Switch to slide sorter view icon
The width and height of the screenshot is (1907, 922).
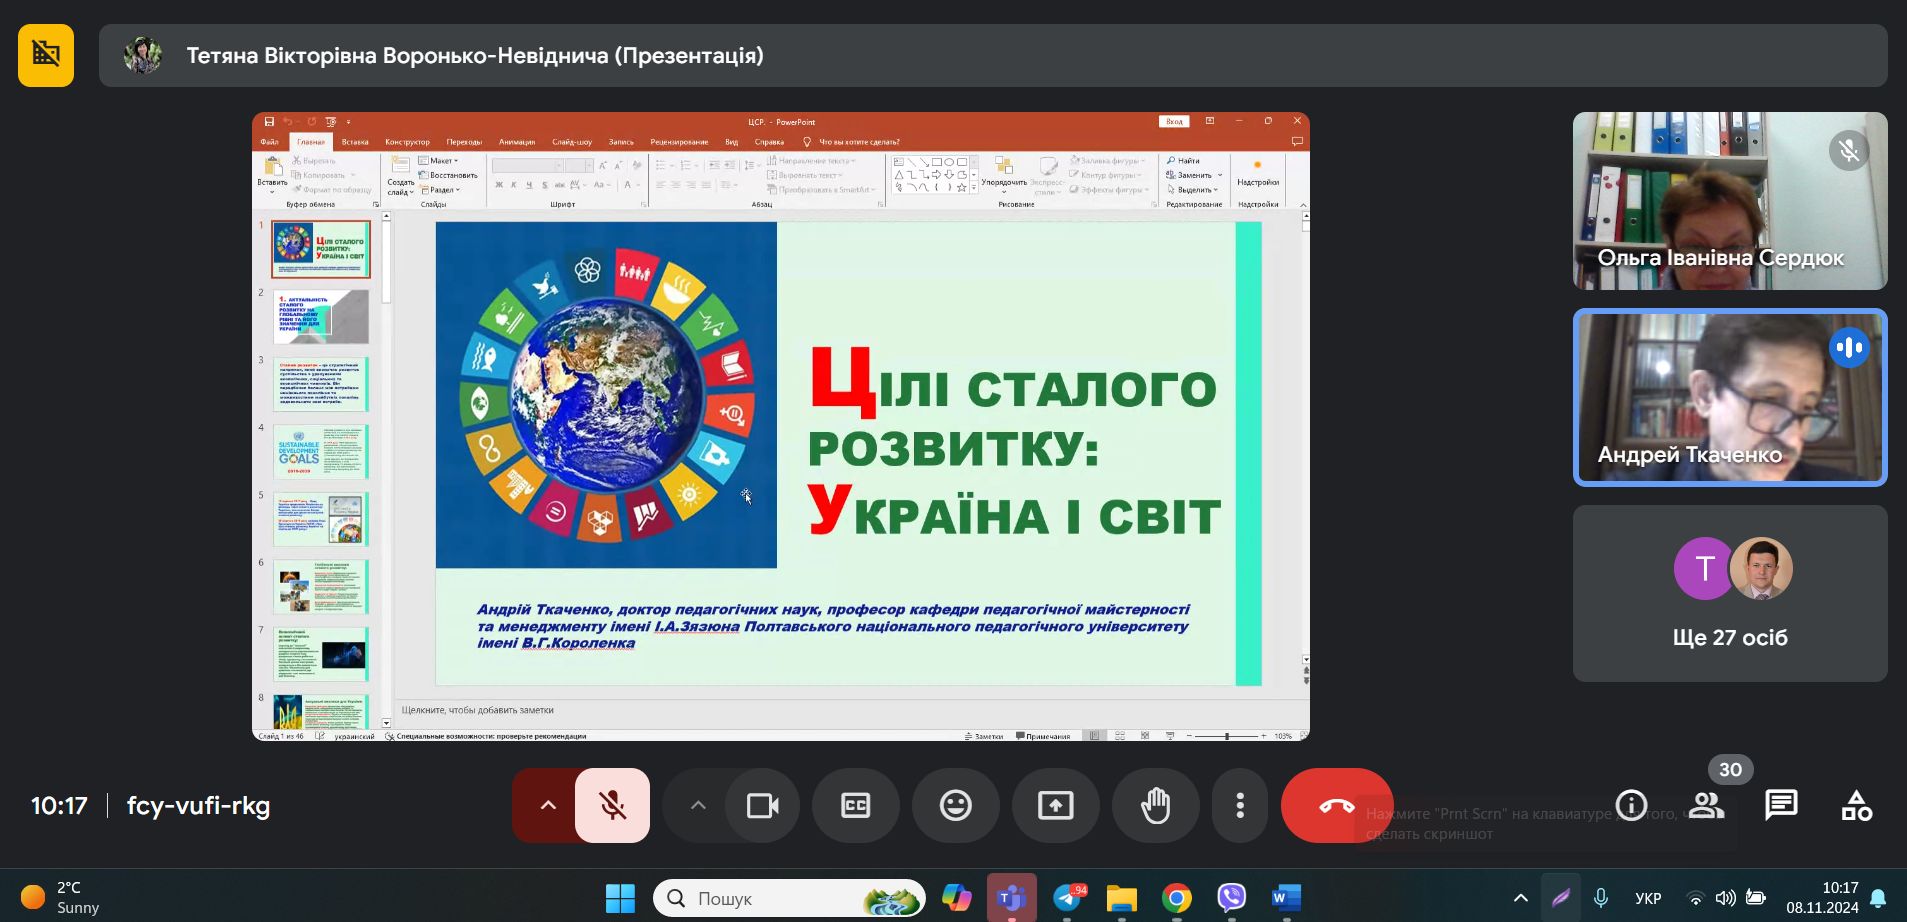1120,736
